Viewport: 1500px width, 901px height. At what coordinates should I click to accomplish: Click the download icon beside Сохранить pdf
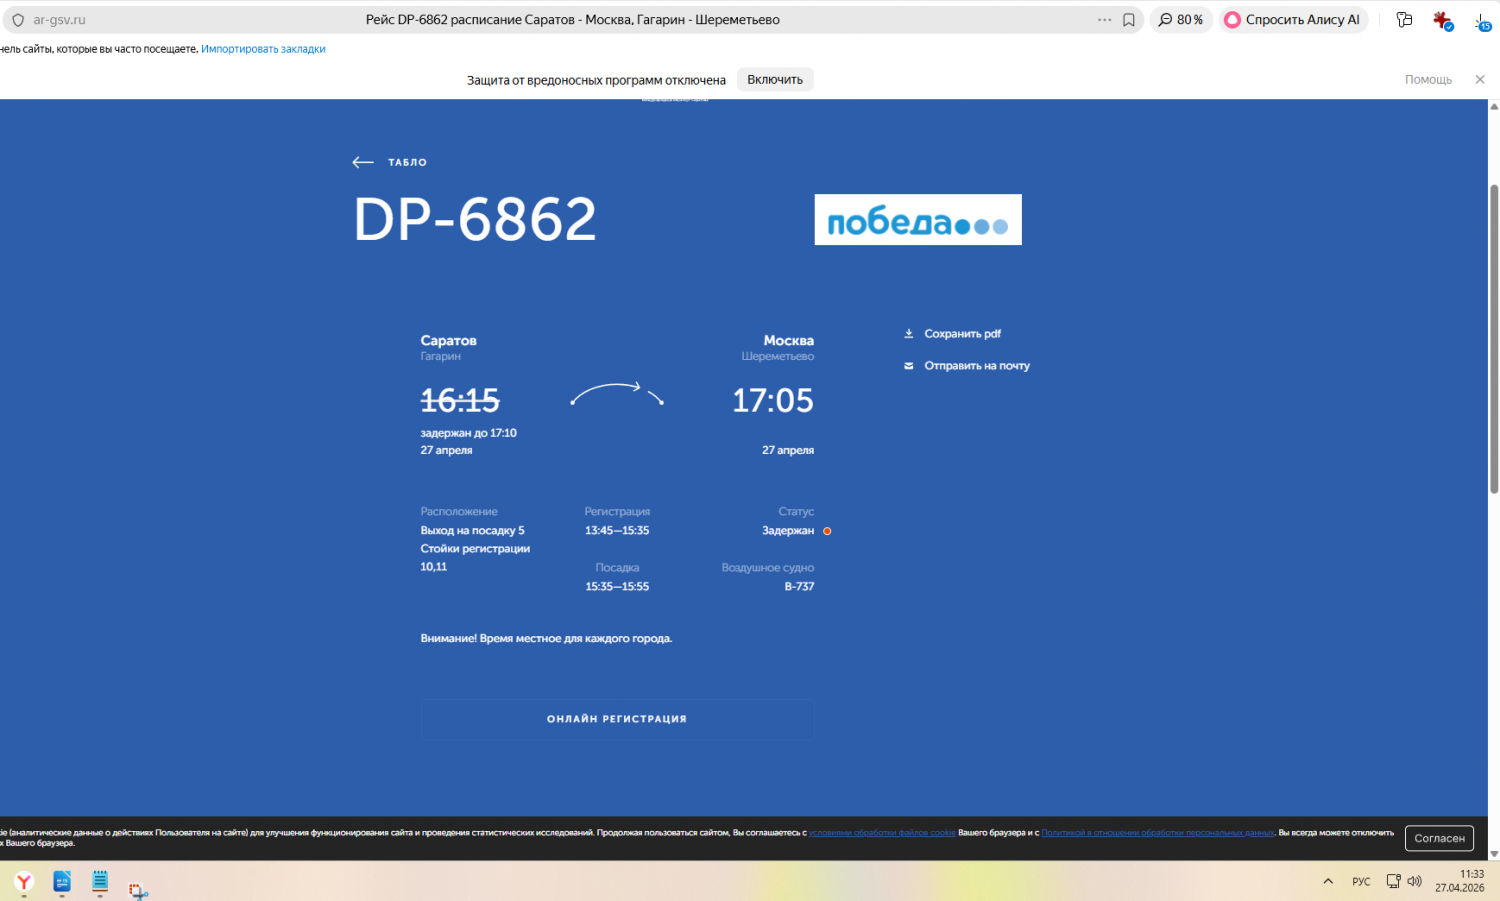click(x=908, y=334)
